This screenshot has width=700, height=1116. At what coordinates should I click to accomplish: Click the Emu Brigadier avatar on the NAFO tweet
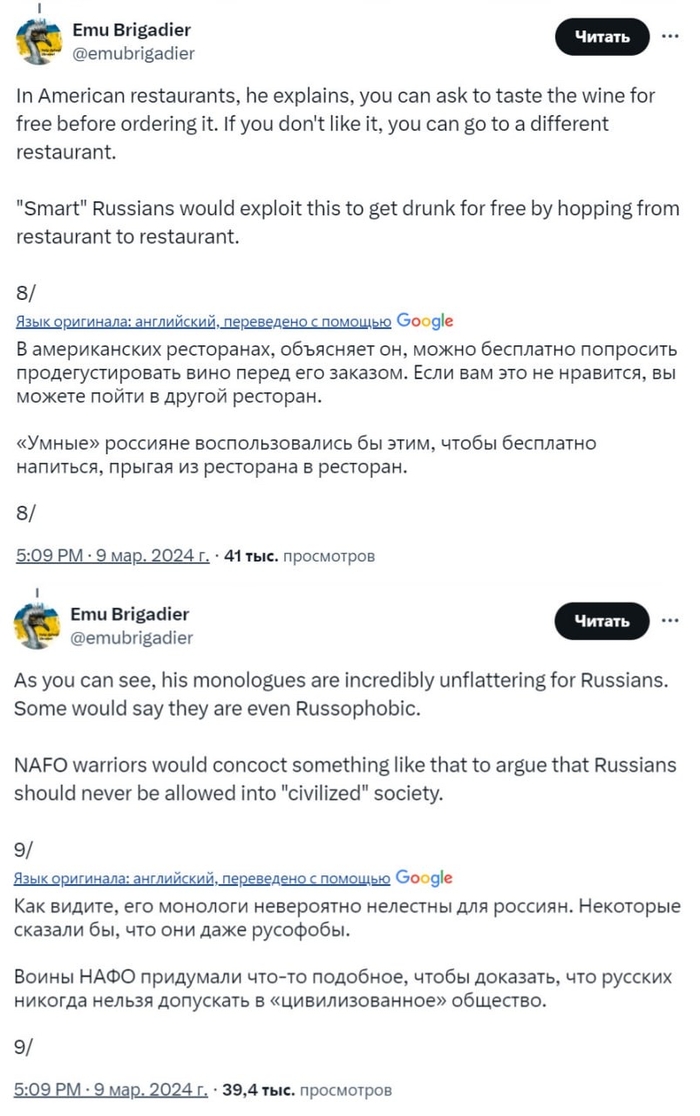(37, 624)
